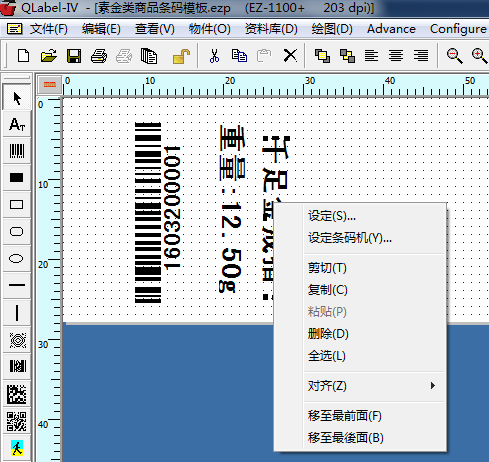Click the Print icon
This screenshot has width=489, height=462.
(99, 56)
